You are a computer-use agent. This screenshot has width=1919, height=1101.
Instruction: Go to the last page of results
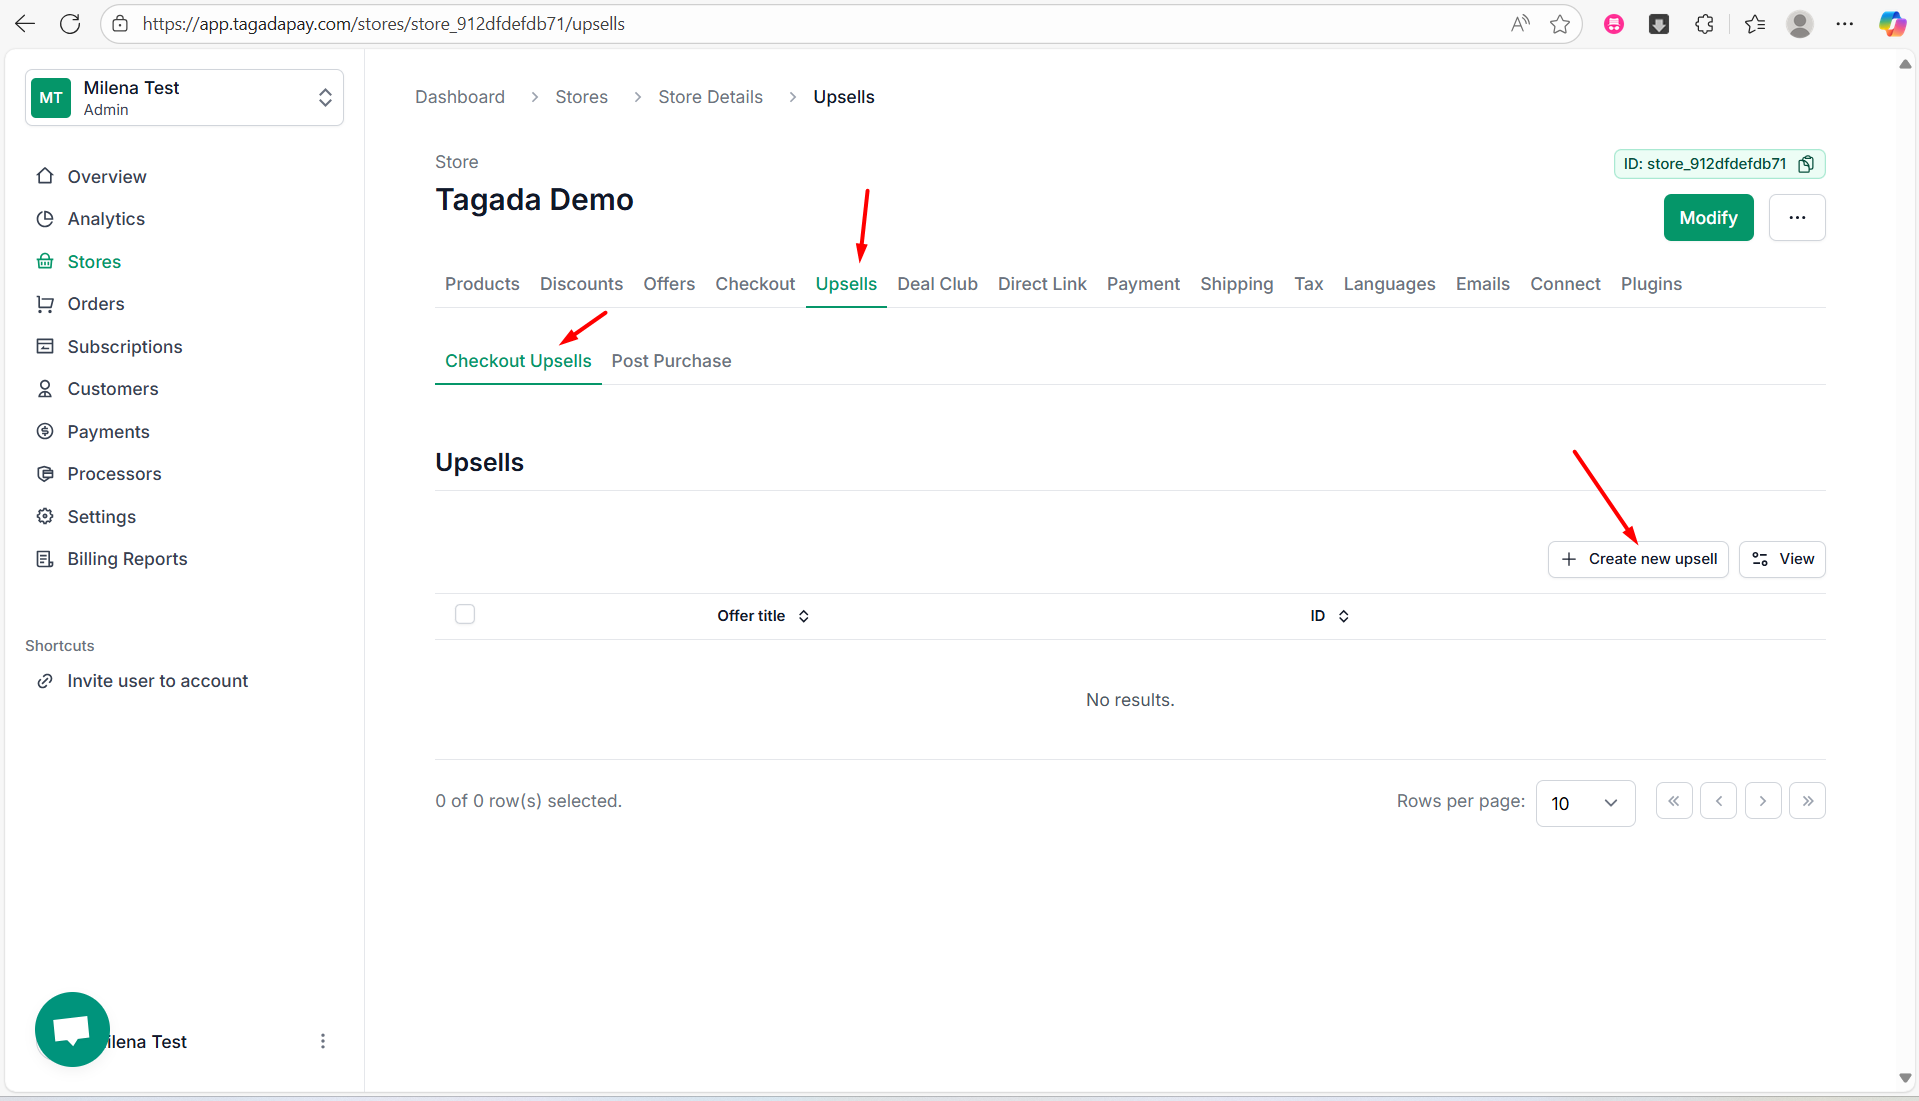[1807, 801]
